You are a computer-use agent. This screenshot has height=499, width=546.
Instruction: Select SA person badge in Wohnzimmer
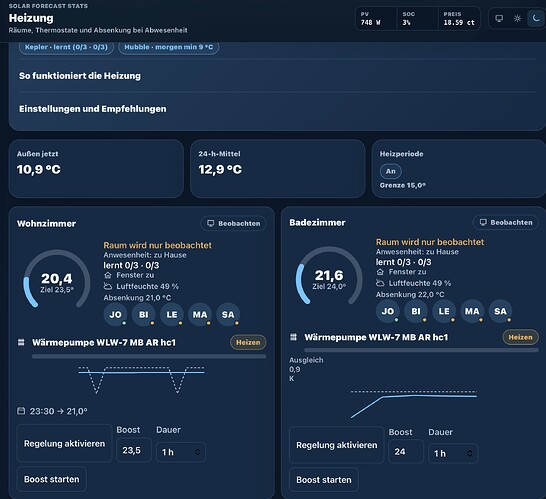point(228,314)
